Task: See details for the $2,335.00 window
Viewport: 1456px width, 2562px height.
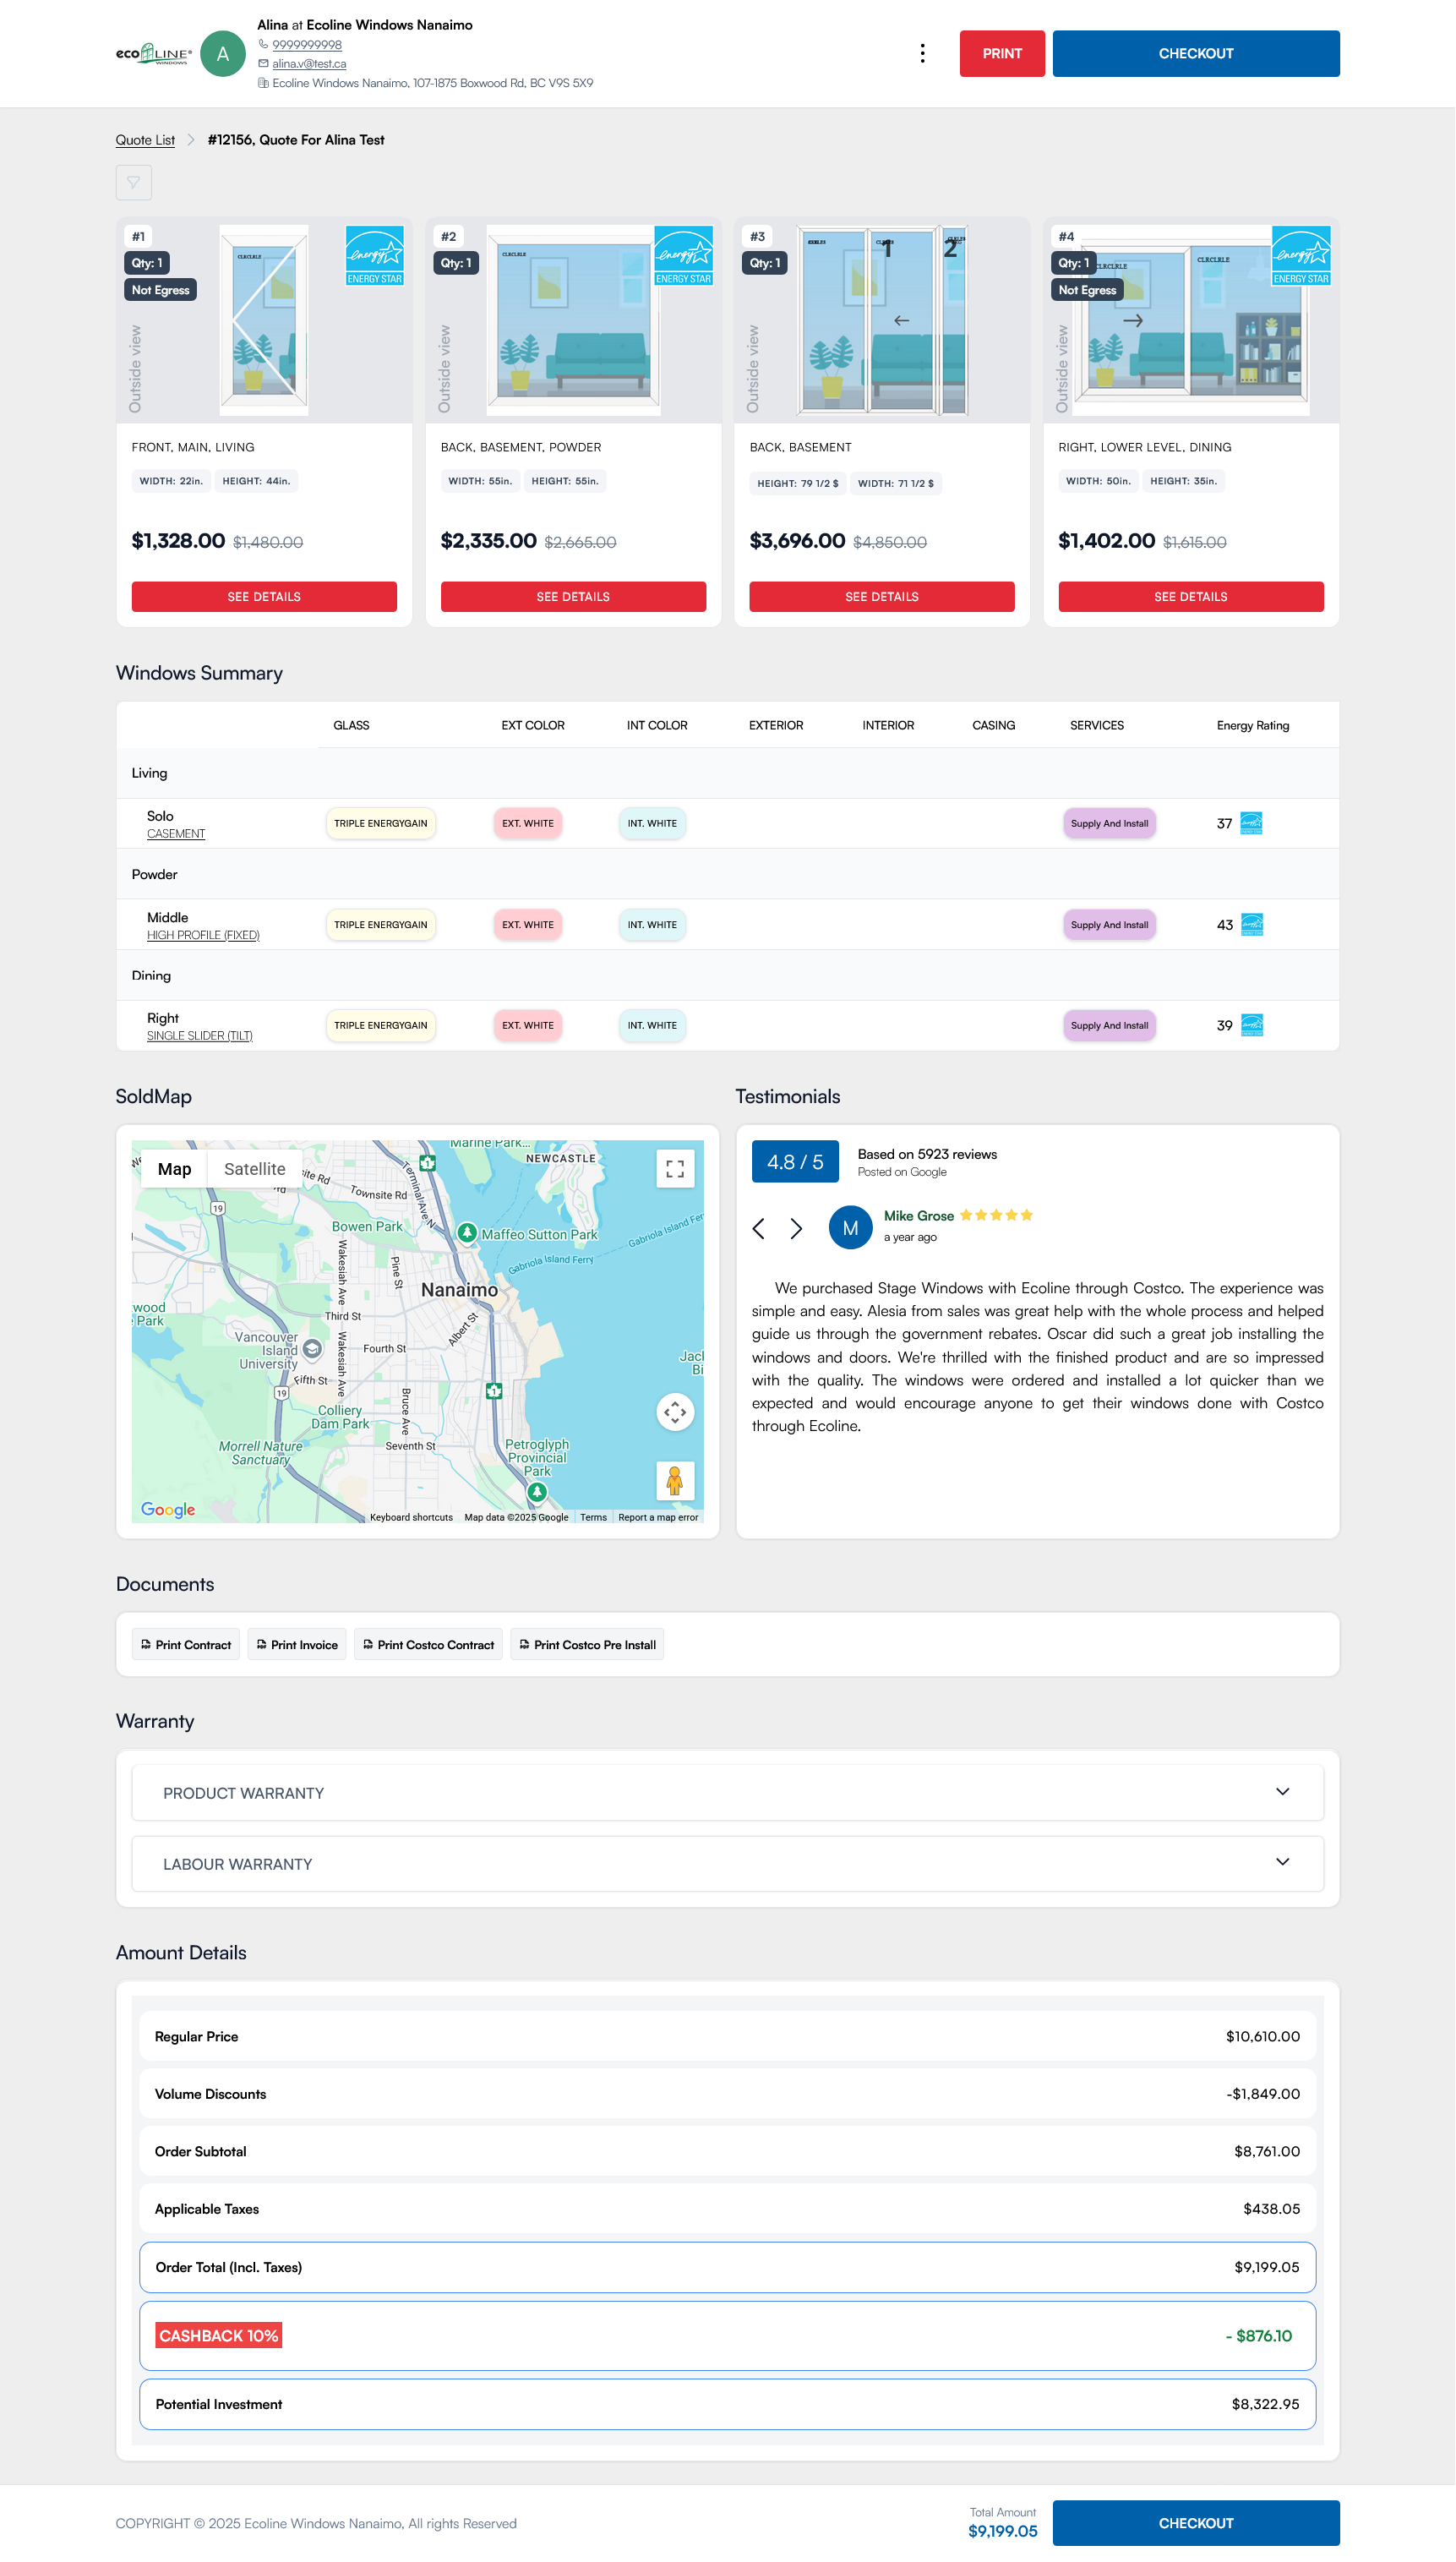Action: coord(572,597)
